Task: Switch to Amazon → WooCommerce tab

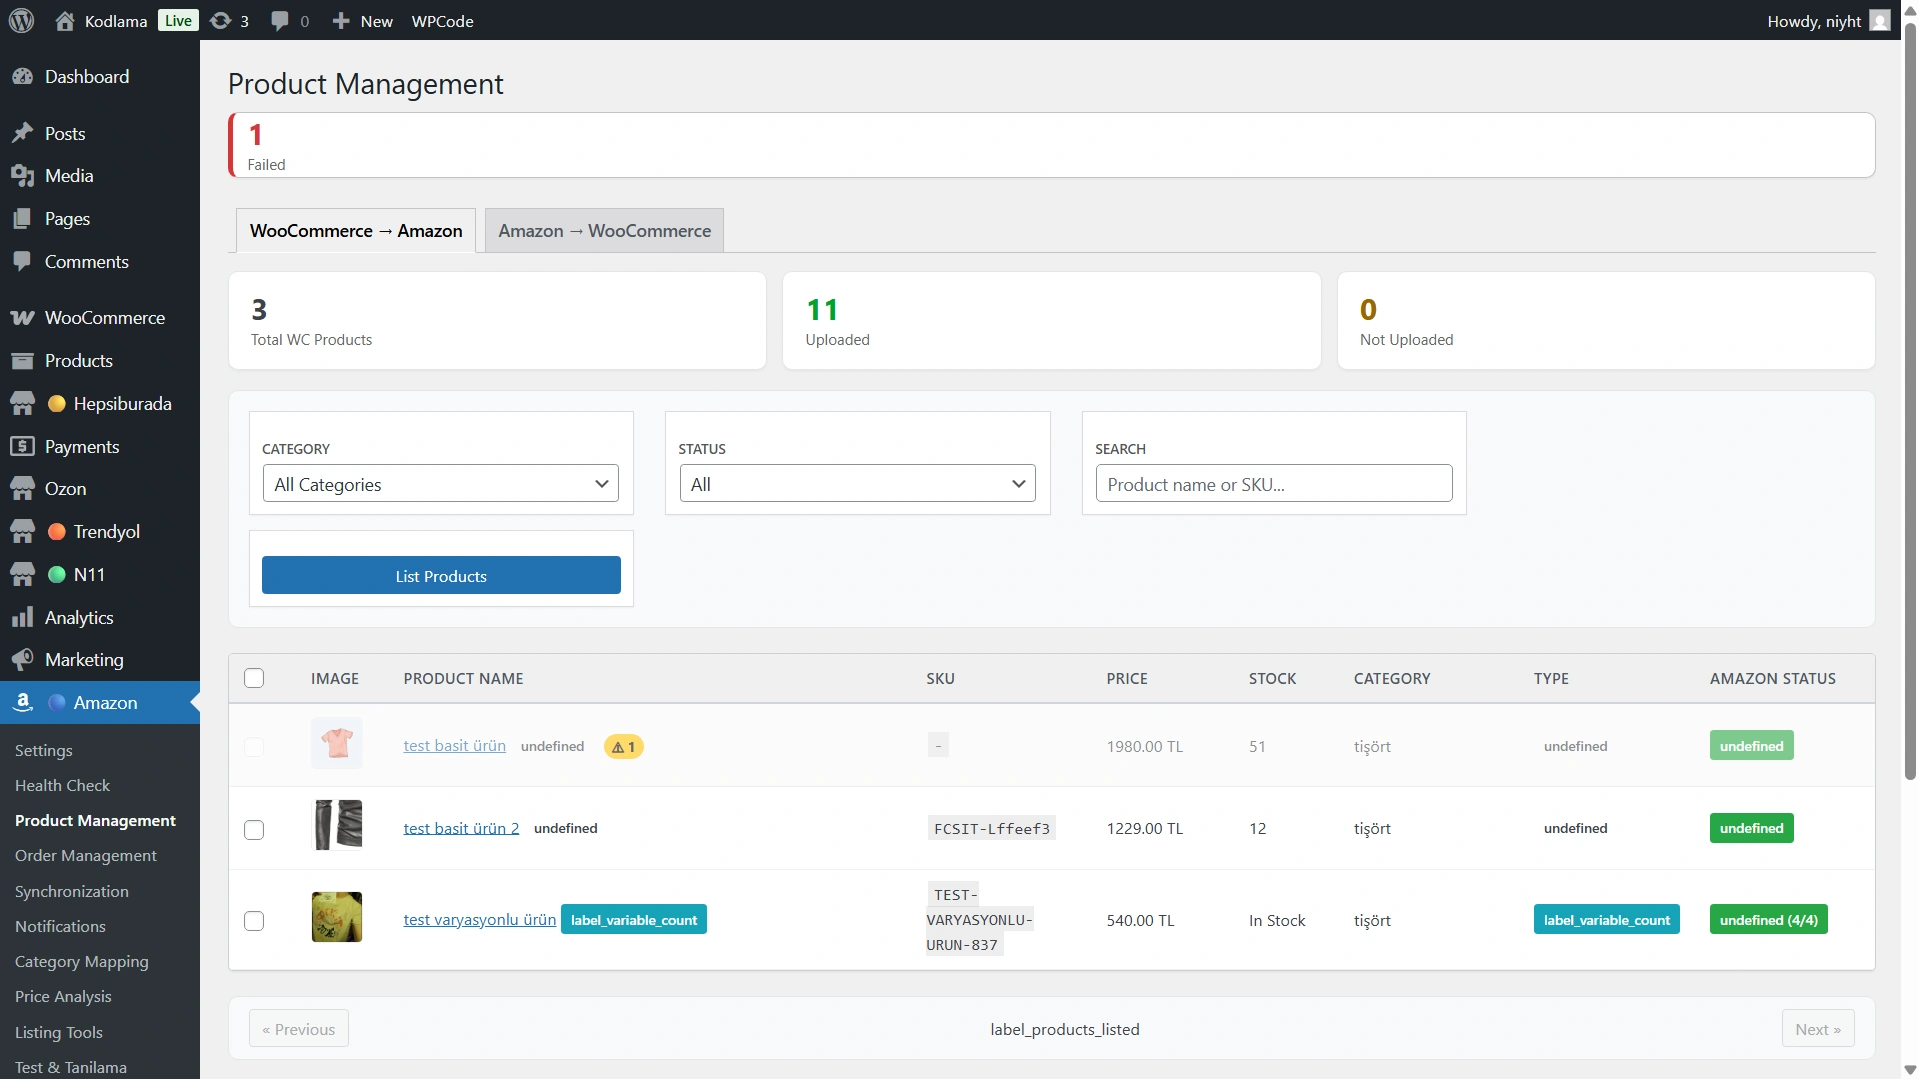Action: click(604, 231)
